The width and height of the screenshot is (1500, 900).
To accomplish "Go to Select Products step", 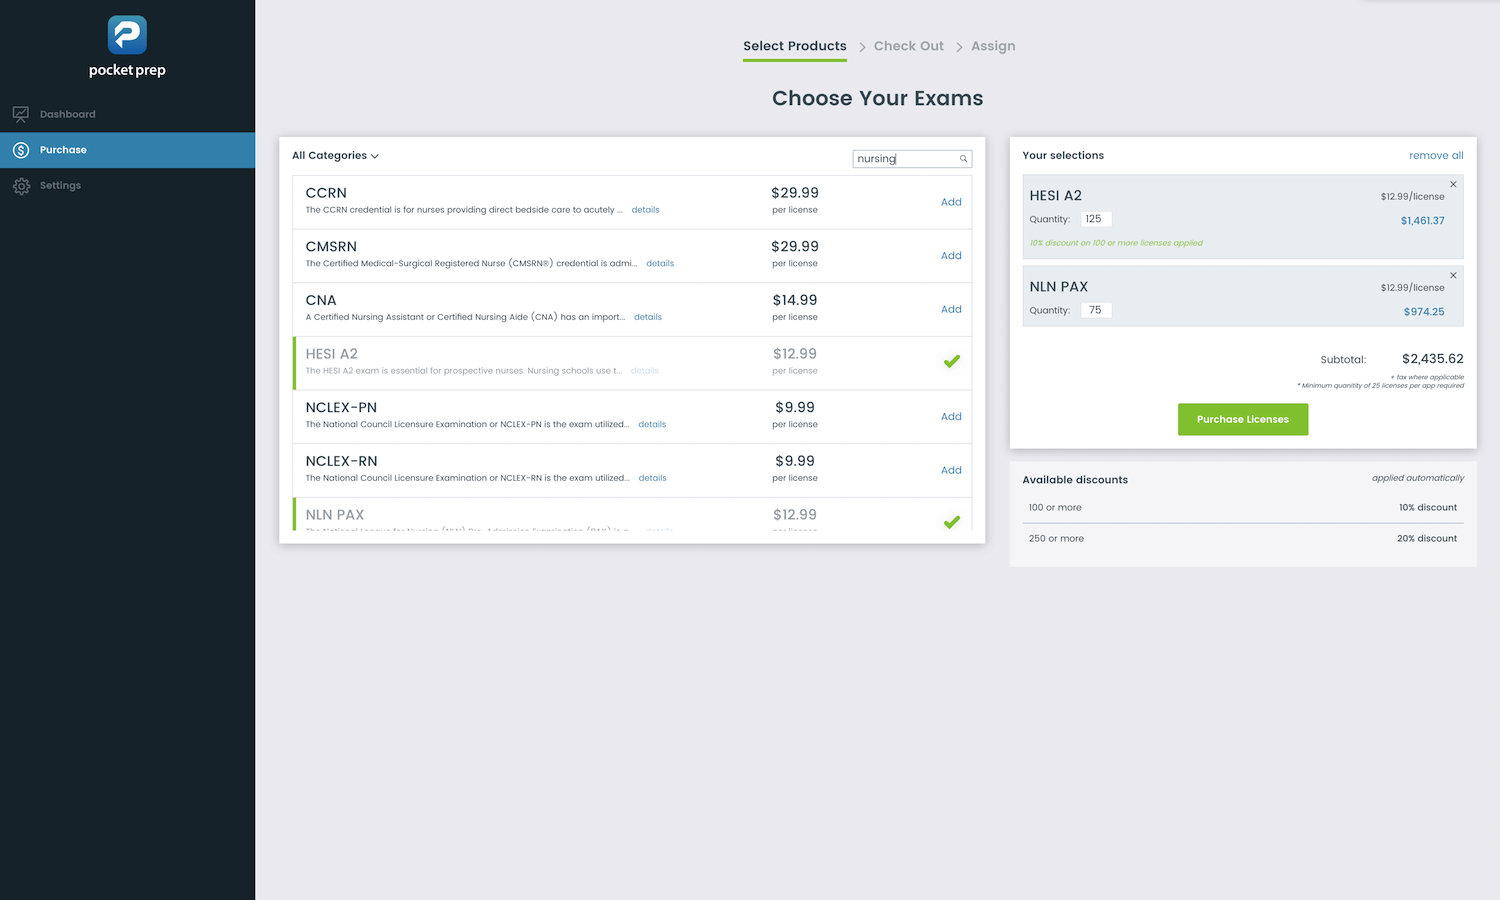I will (795, 46).
